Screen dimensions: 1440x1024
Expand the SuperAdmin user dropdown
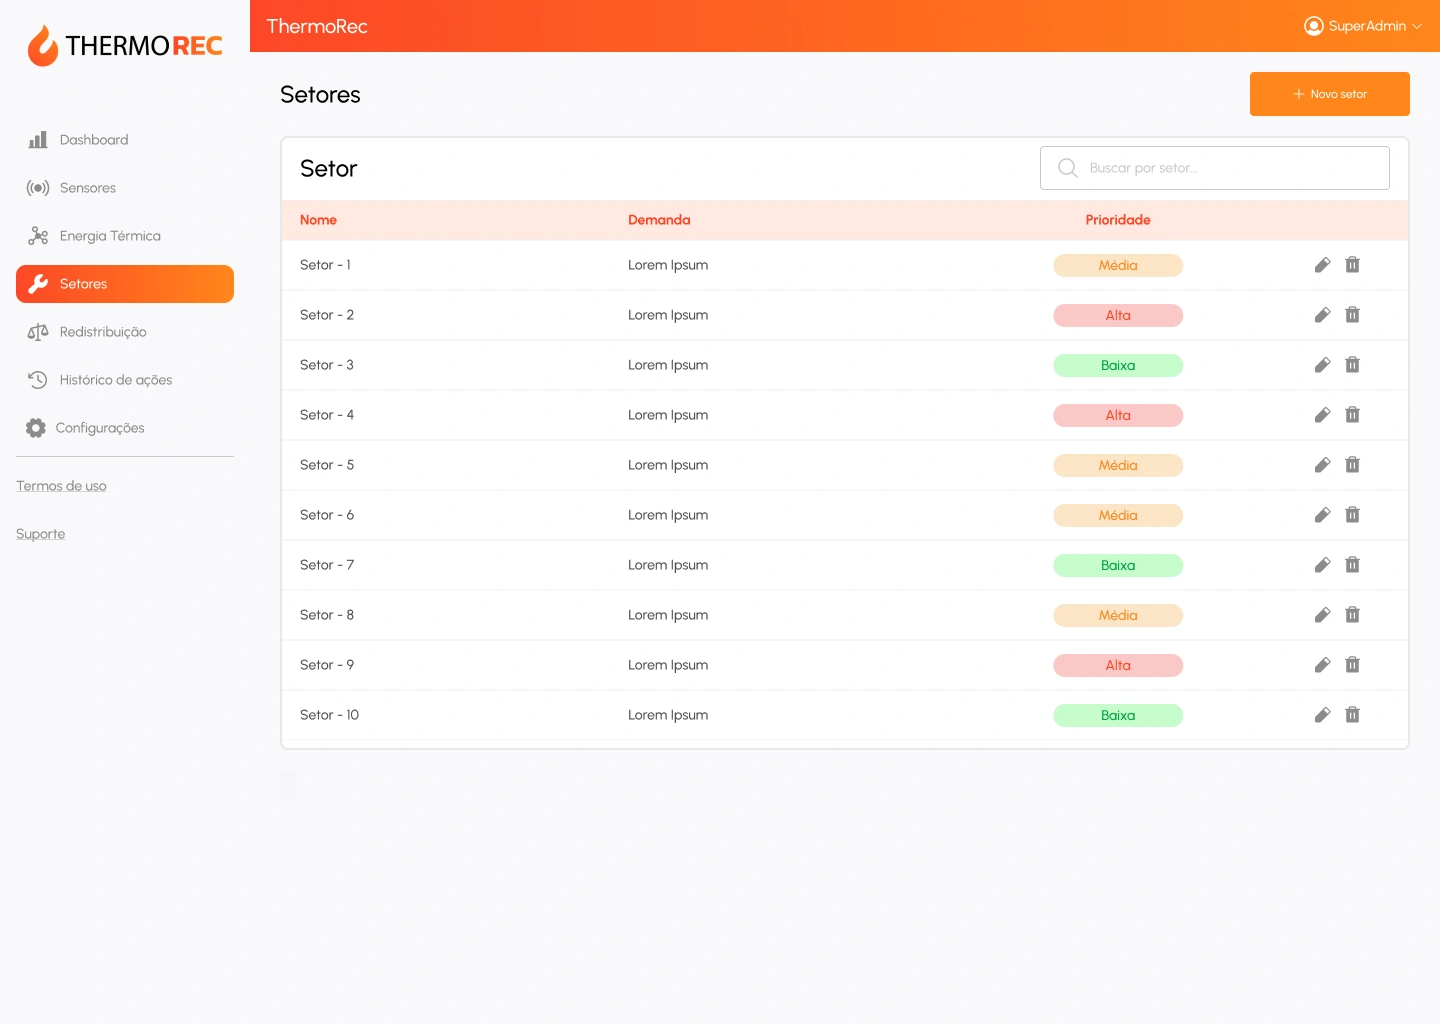point(1362,26)
